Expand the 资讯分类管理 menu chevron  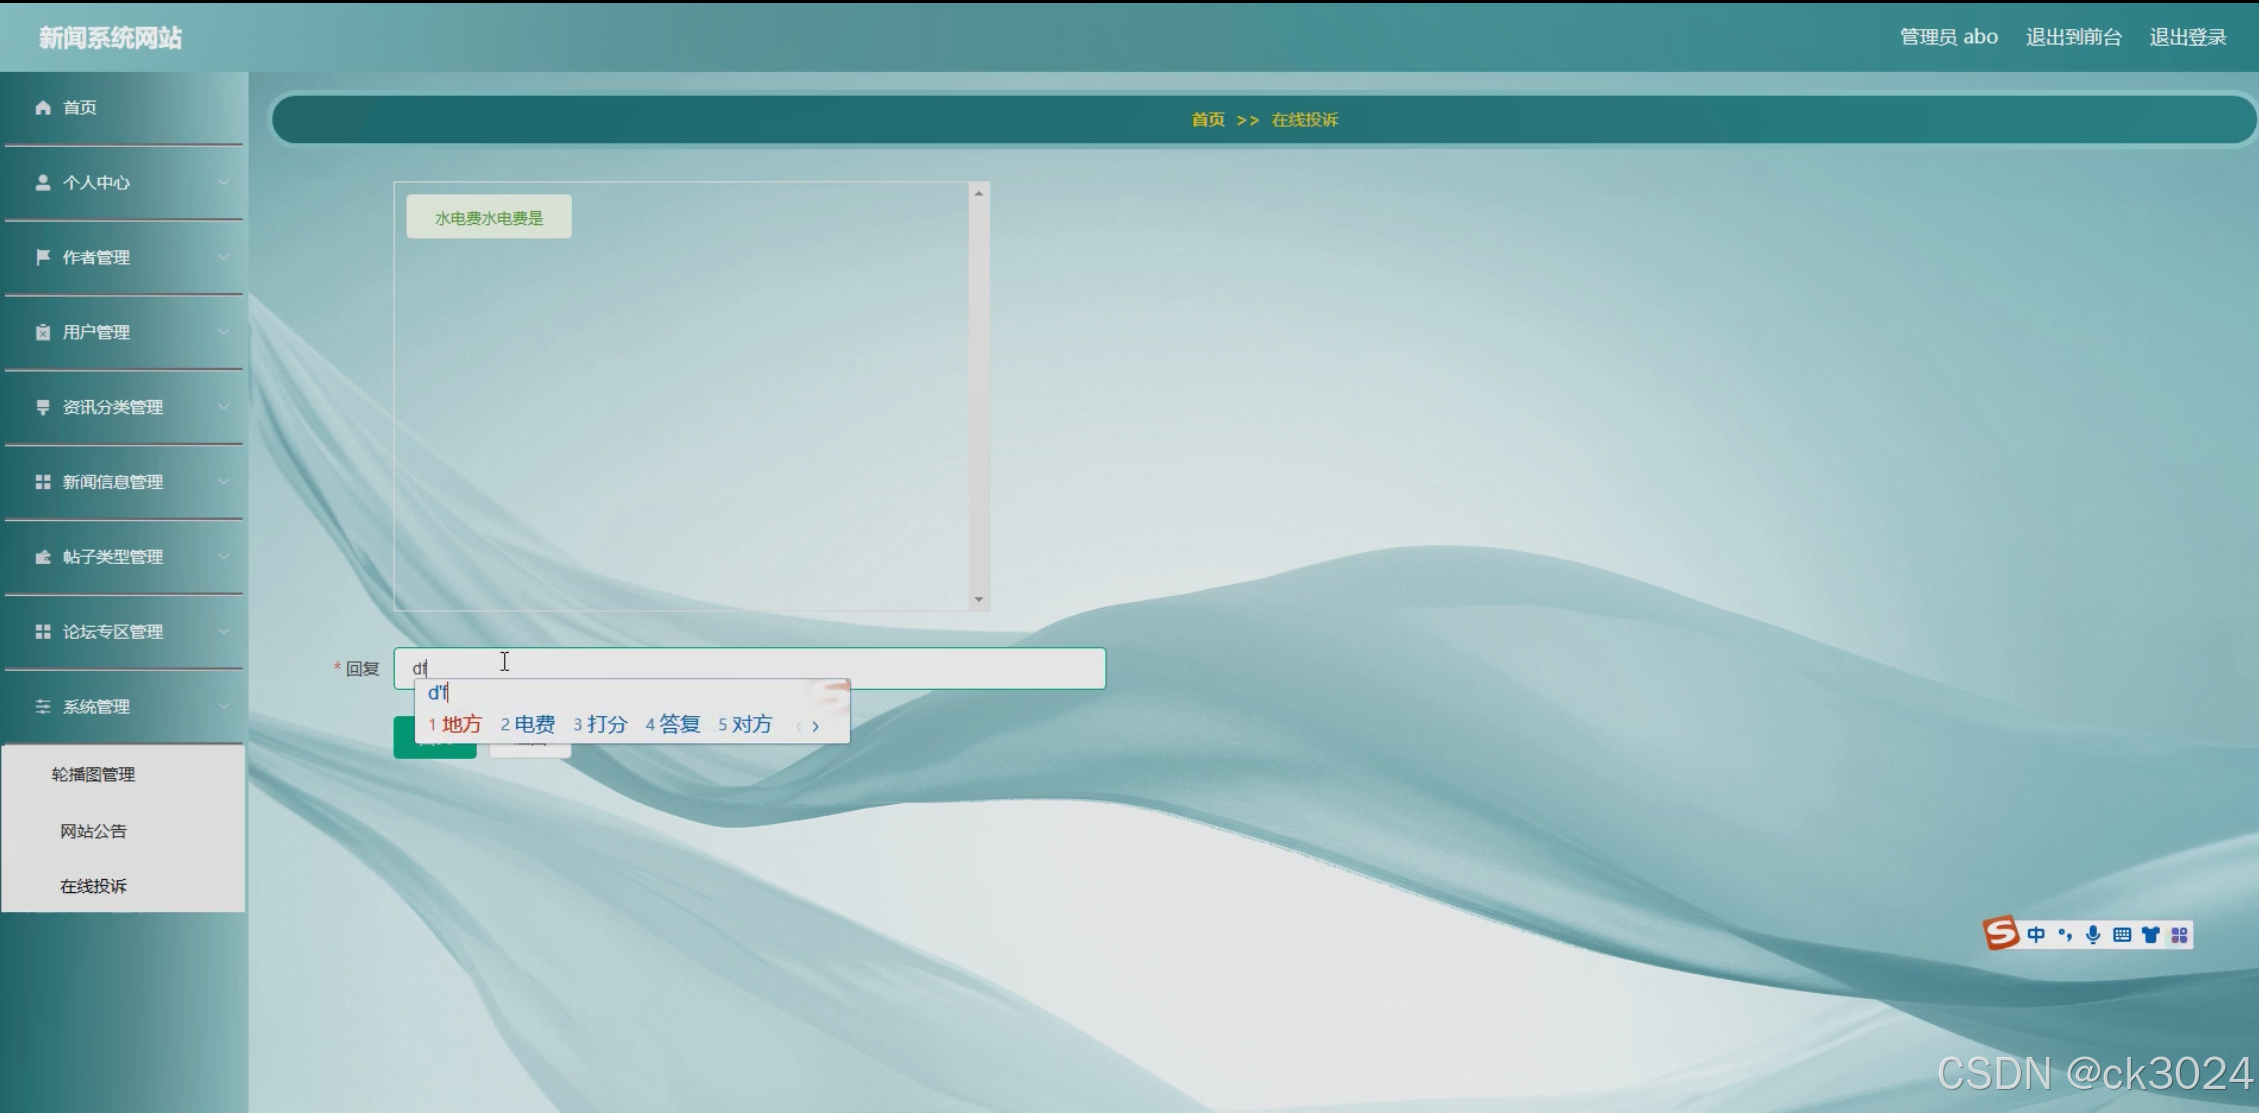(224, 407)
